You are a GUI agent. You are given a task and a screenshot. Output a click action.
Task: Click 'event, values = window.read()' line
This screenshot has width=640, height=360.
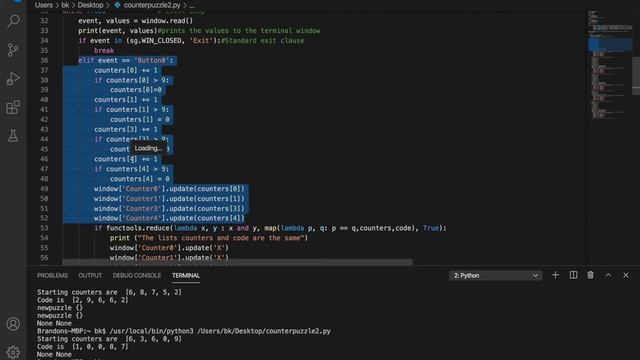click(136, 21)
